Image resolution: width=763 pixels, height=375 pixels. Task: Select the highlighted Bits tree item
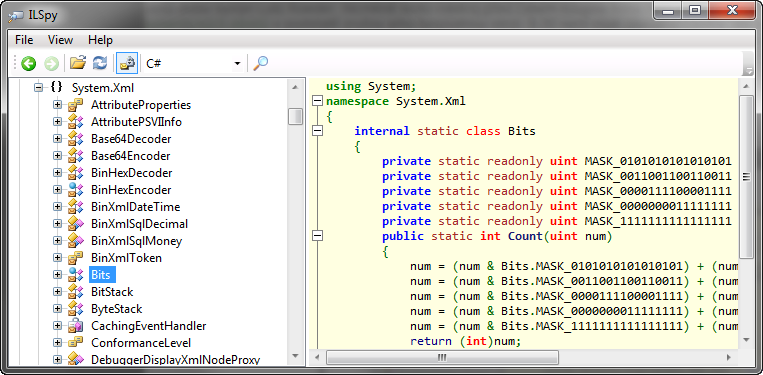coord(101,275)
